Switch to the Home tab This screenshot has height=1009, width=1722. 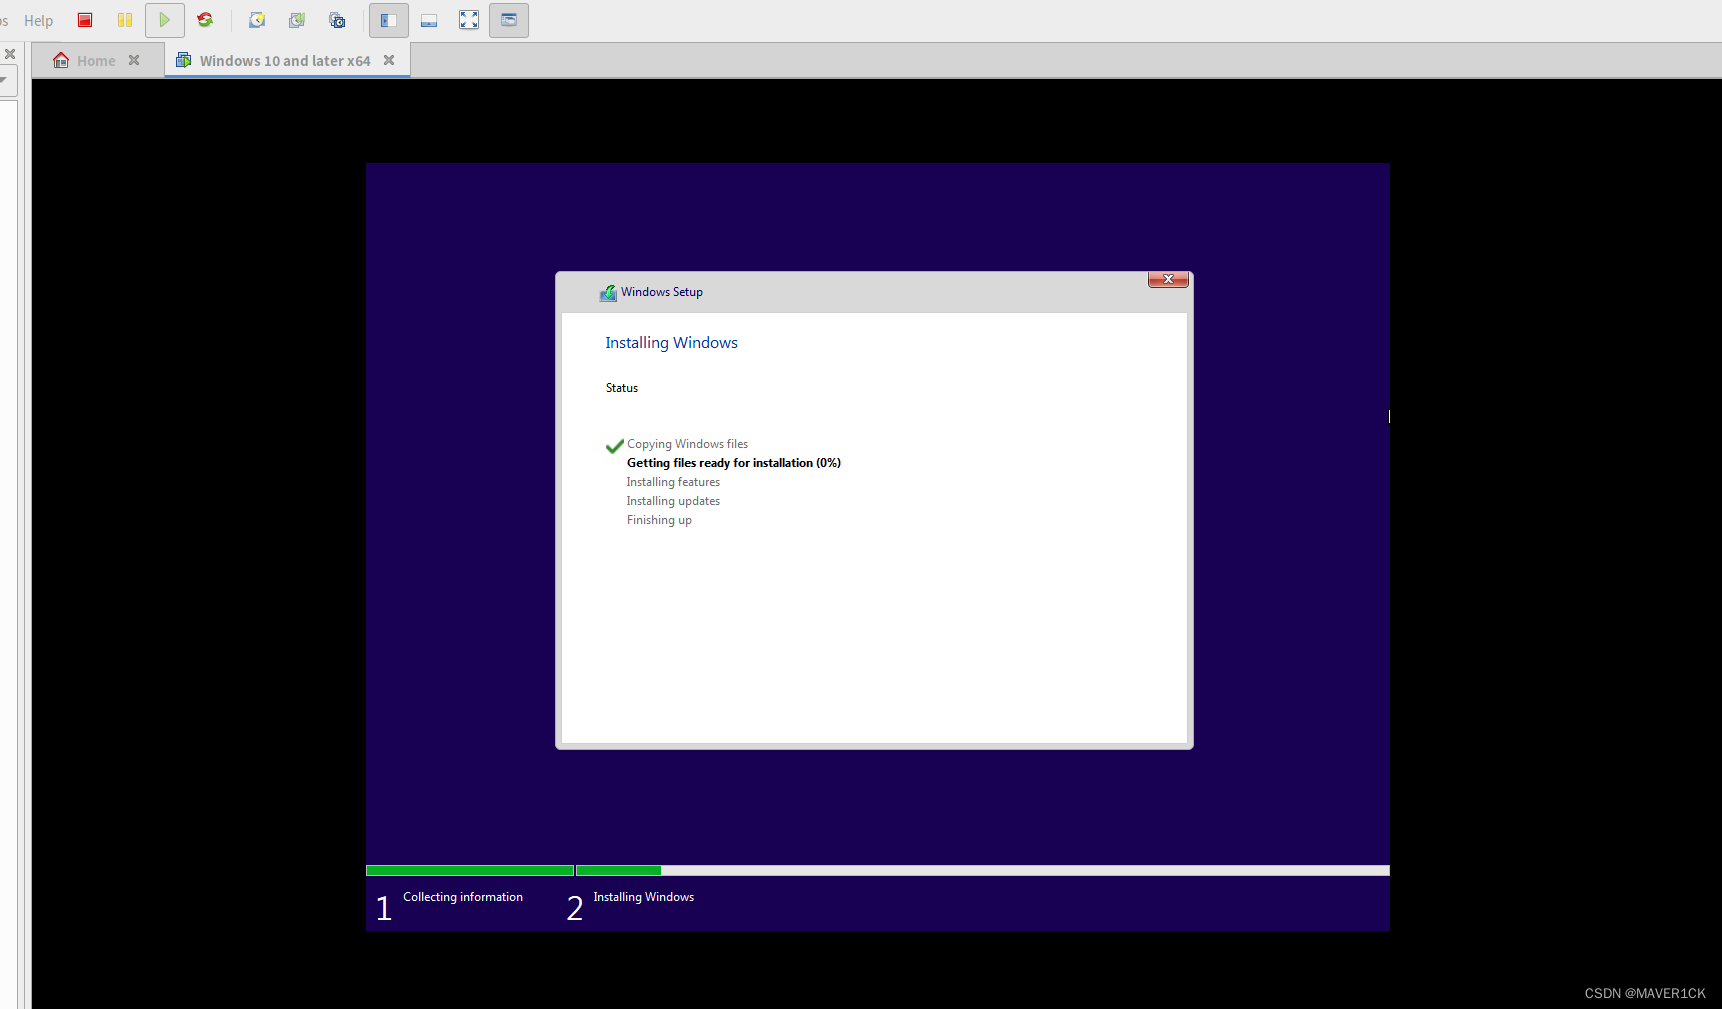click(x=97, y=61)
